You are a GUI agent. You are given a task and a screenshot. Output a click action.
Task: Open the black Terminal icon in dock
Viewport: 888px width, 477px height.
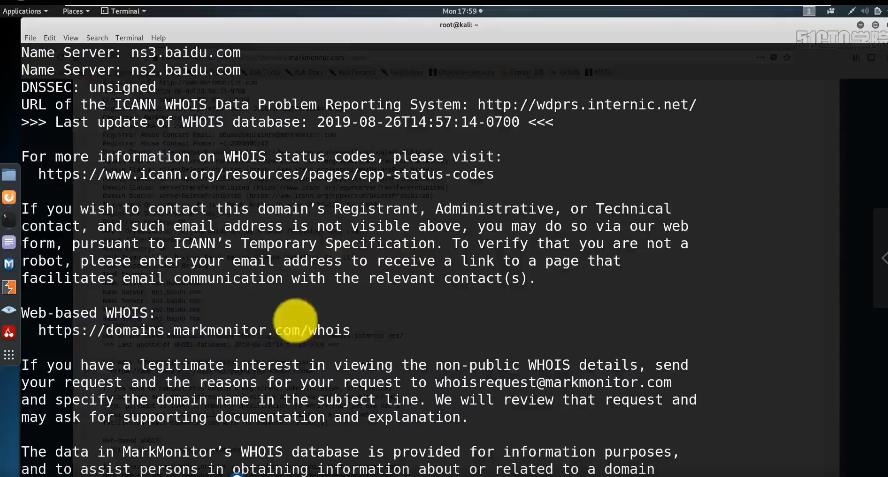pos(9,219)
